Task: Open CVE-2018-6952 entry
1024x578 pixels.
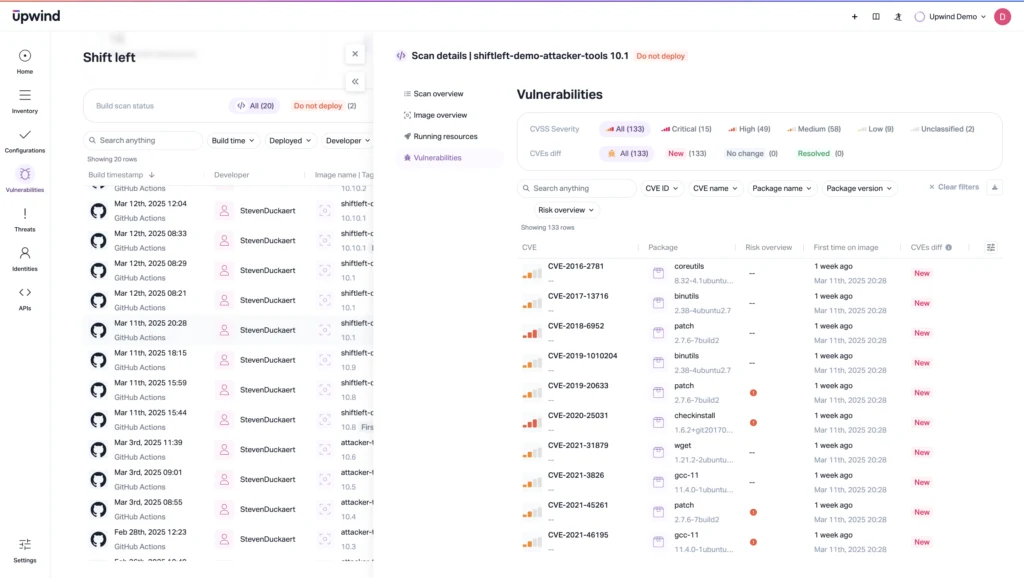Action: click(x=575, y=326)
